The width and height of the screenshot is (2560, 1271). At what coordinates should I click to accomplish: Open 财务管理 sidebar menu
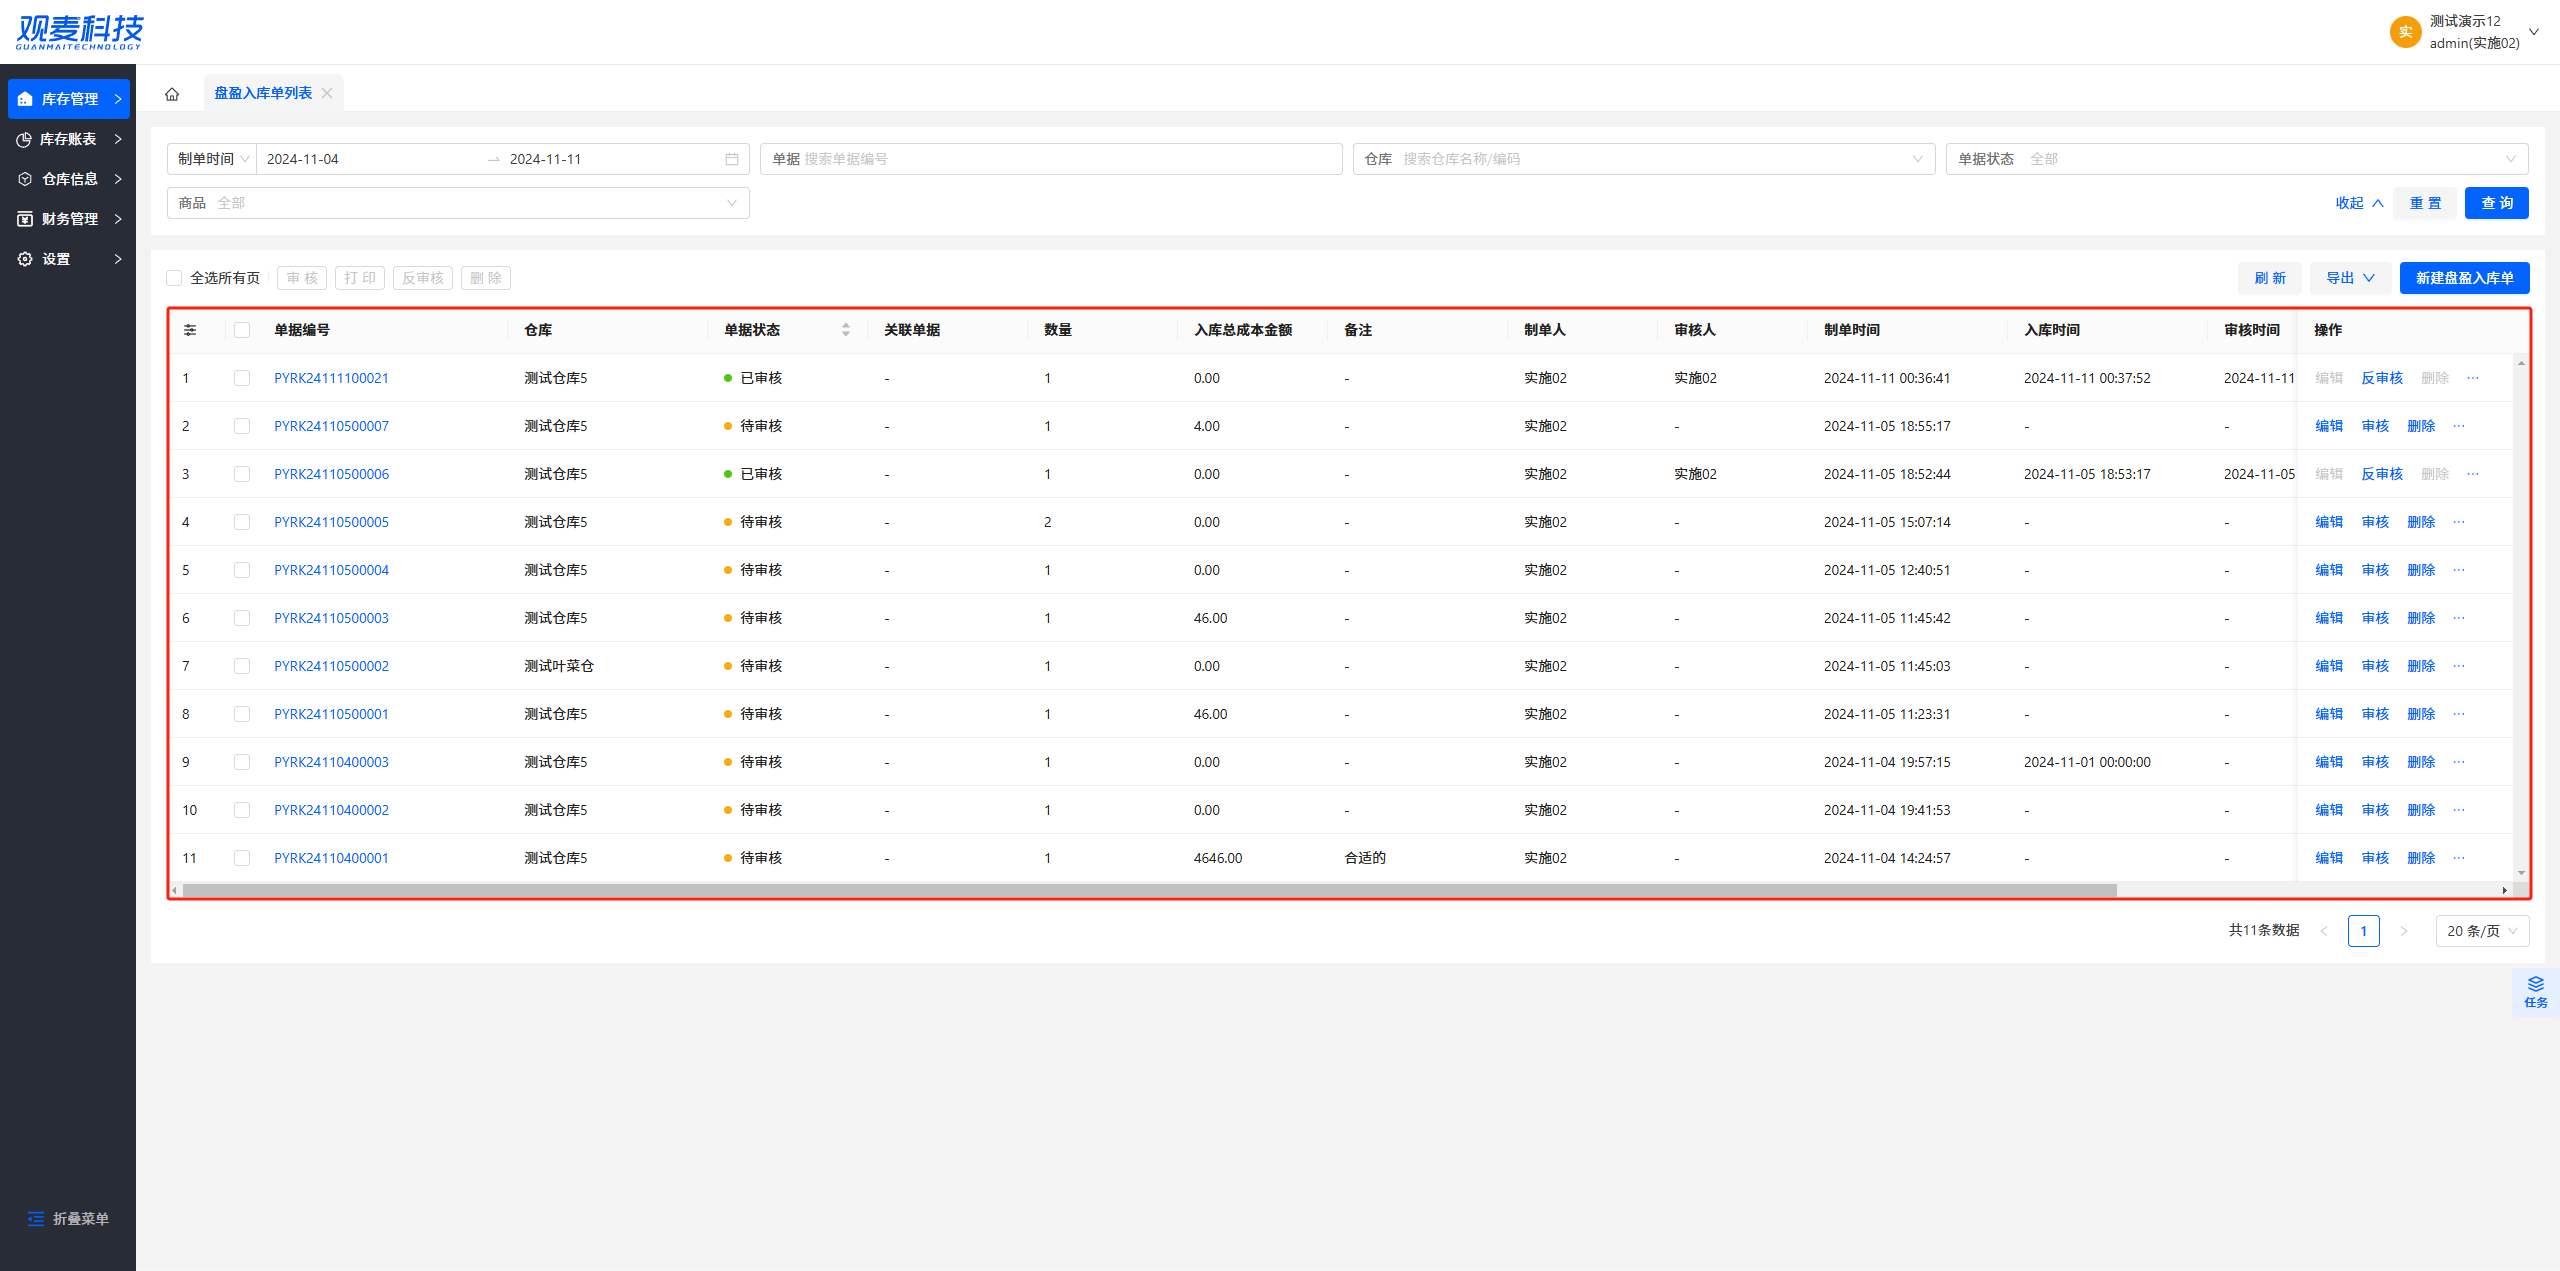(x=68, y=219)
